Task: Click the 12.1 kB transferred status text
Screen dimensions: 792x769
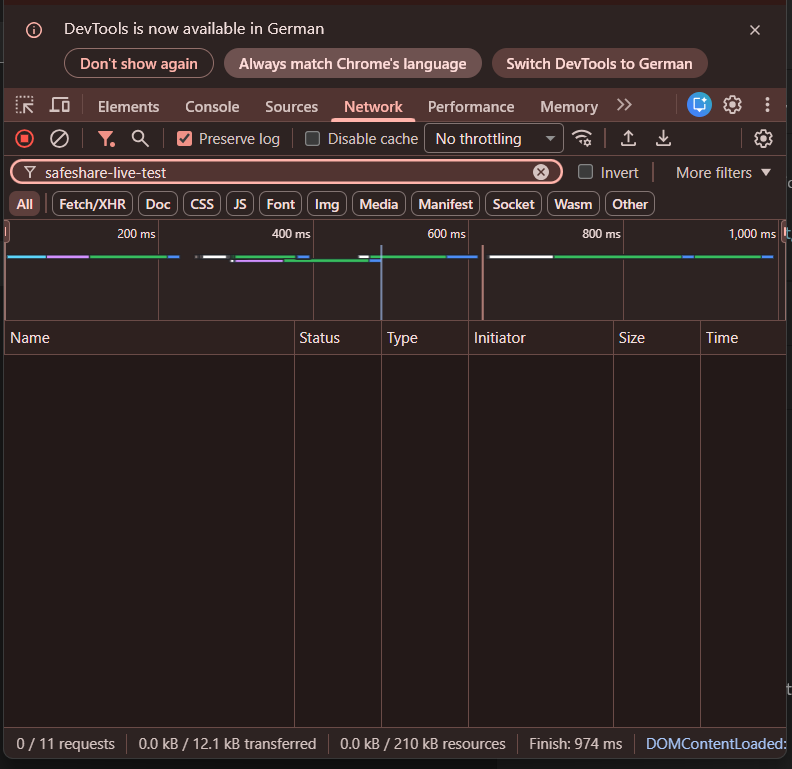Action: coord(227,744)
